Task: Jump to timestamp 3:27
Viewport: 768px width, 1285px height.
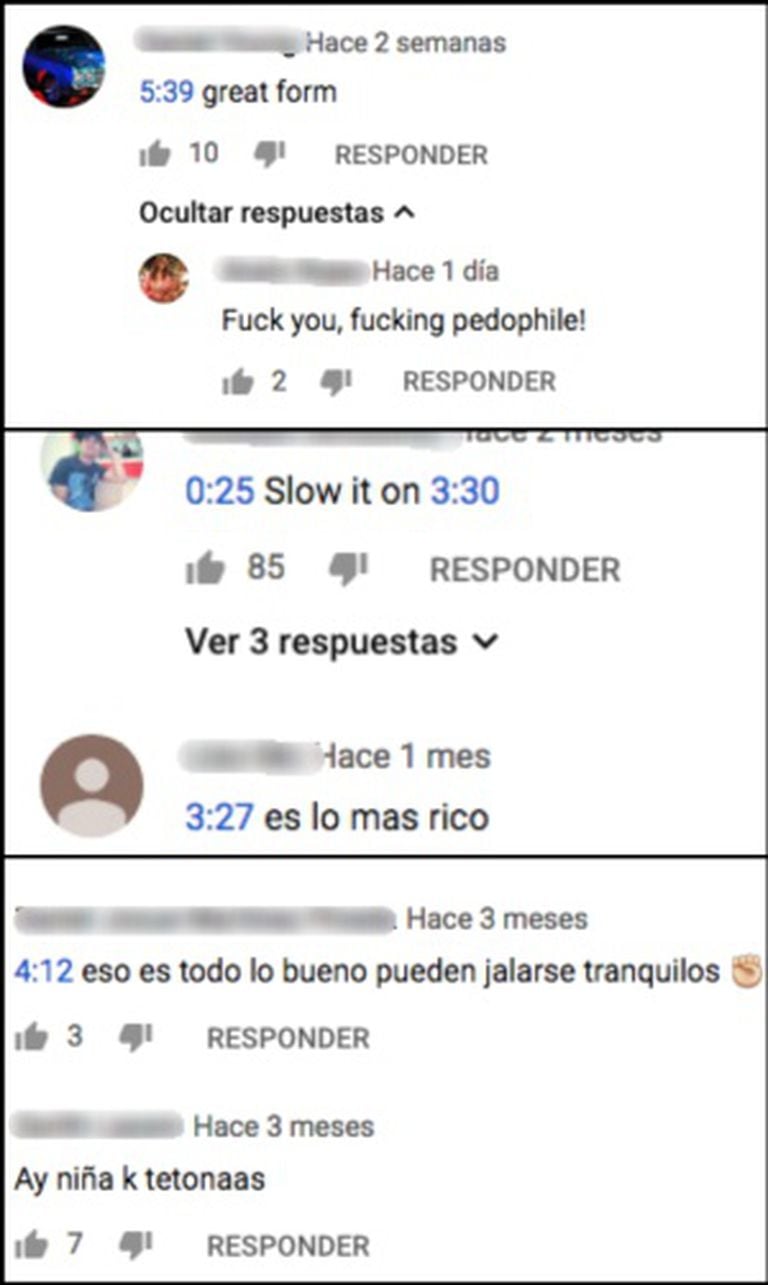Action: click(220, 818)
